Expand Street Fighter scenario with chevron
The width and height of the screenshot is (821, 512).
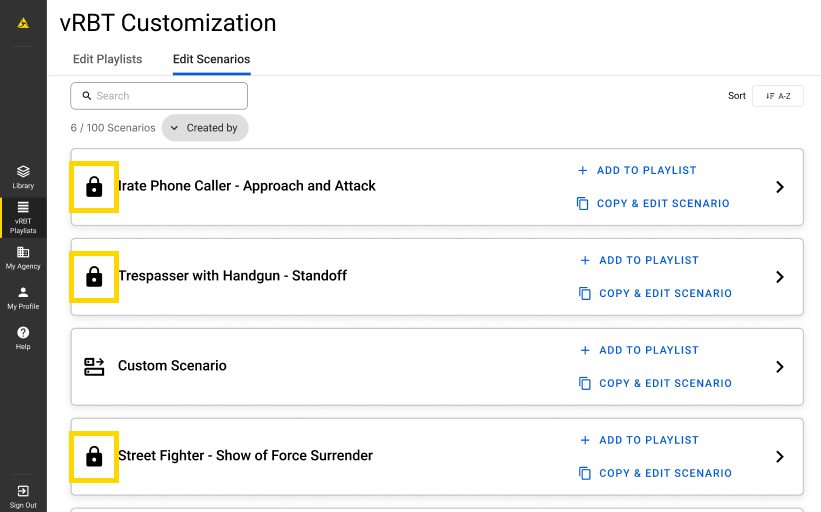pyautogui.click(x=780, y=457)
